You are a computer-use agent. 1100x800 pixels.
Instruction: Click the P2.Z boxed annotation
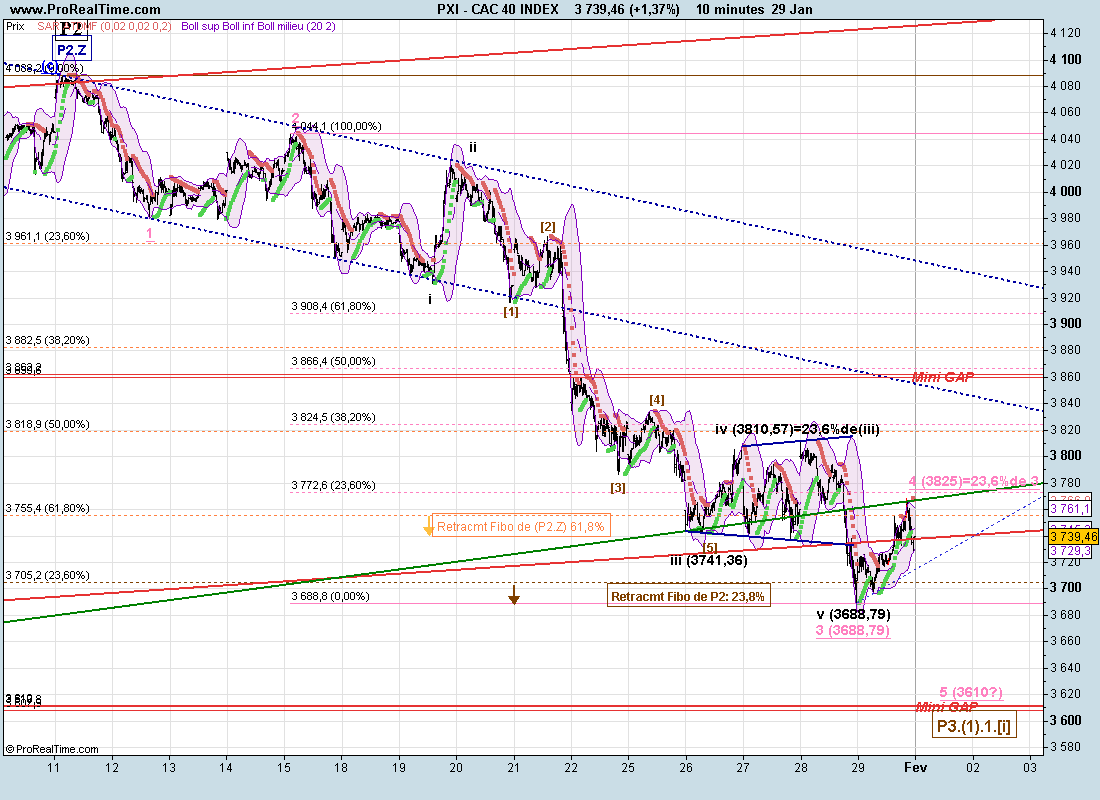(72, 50)
